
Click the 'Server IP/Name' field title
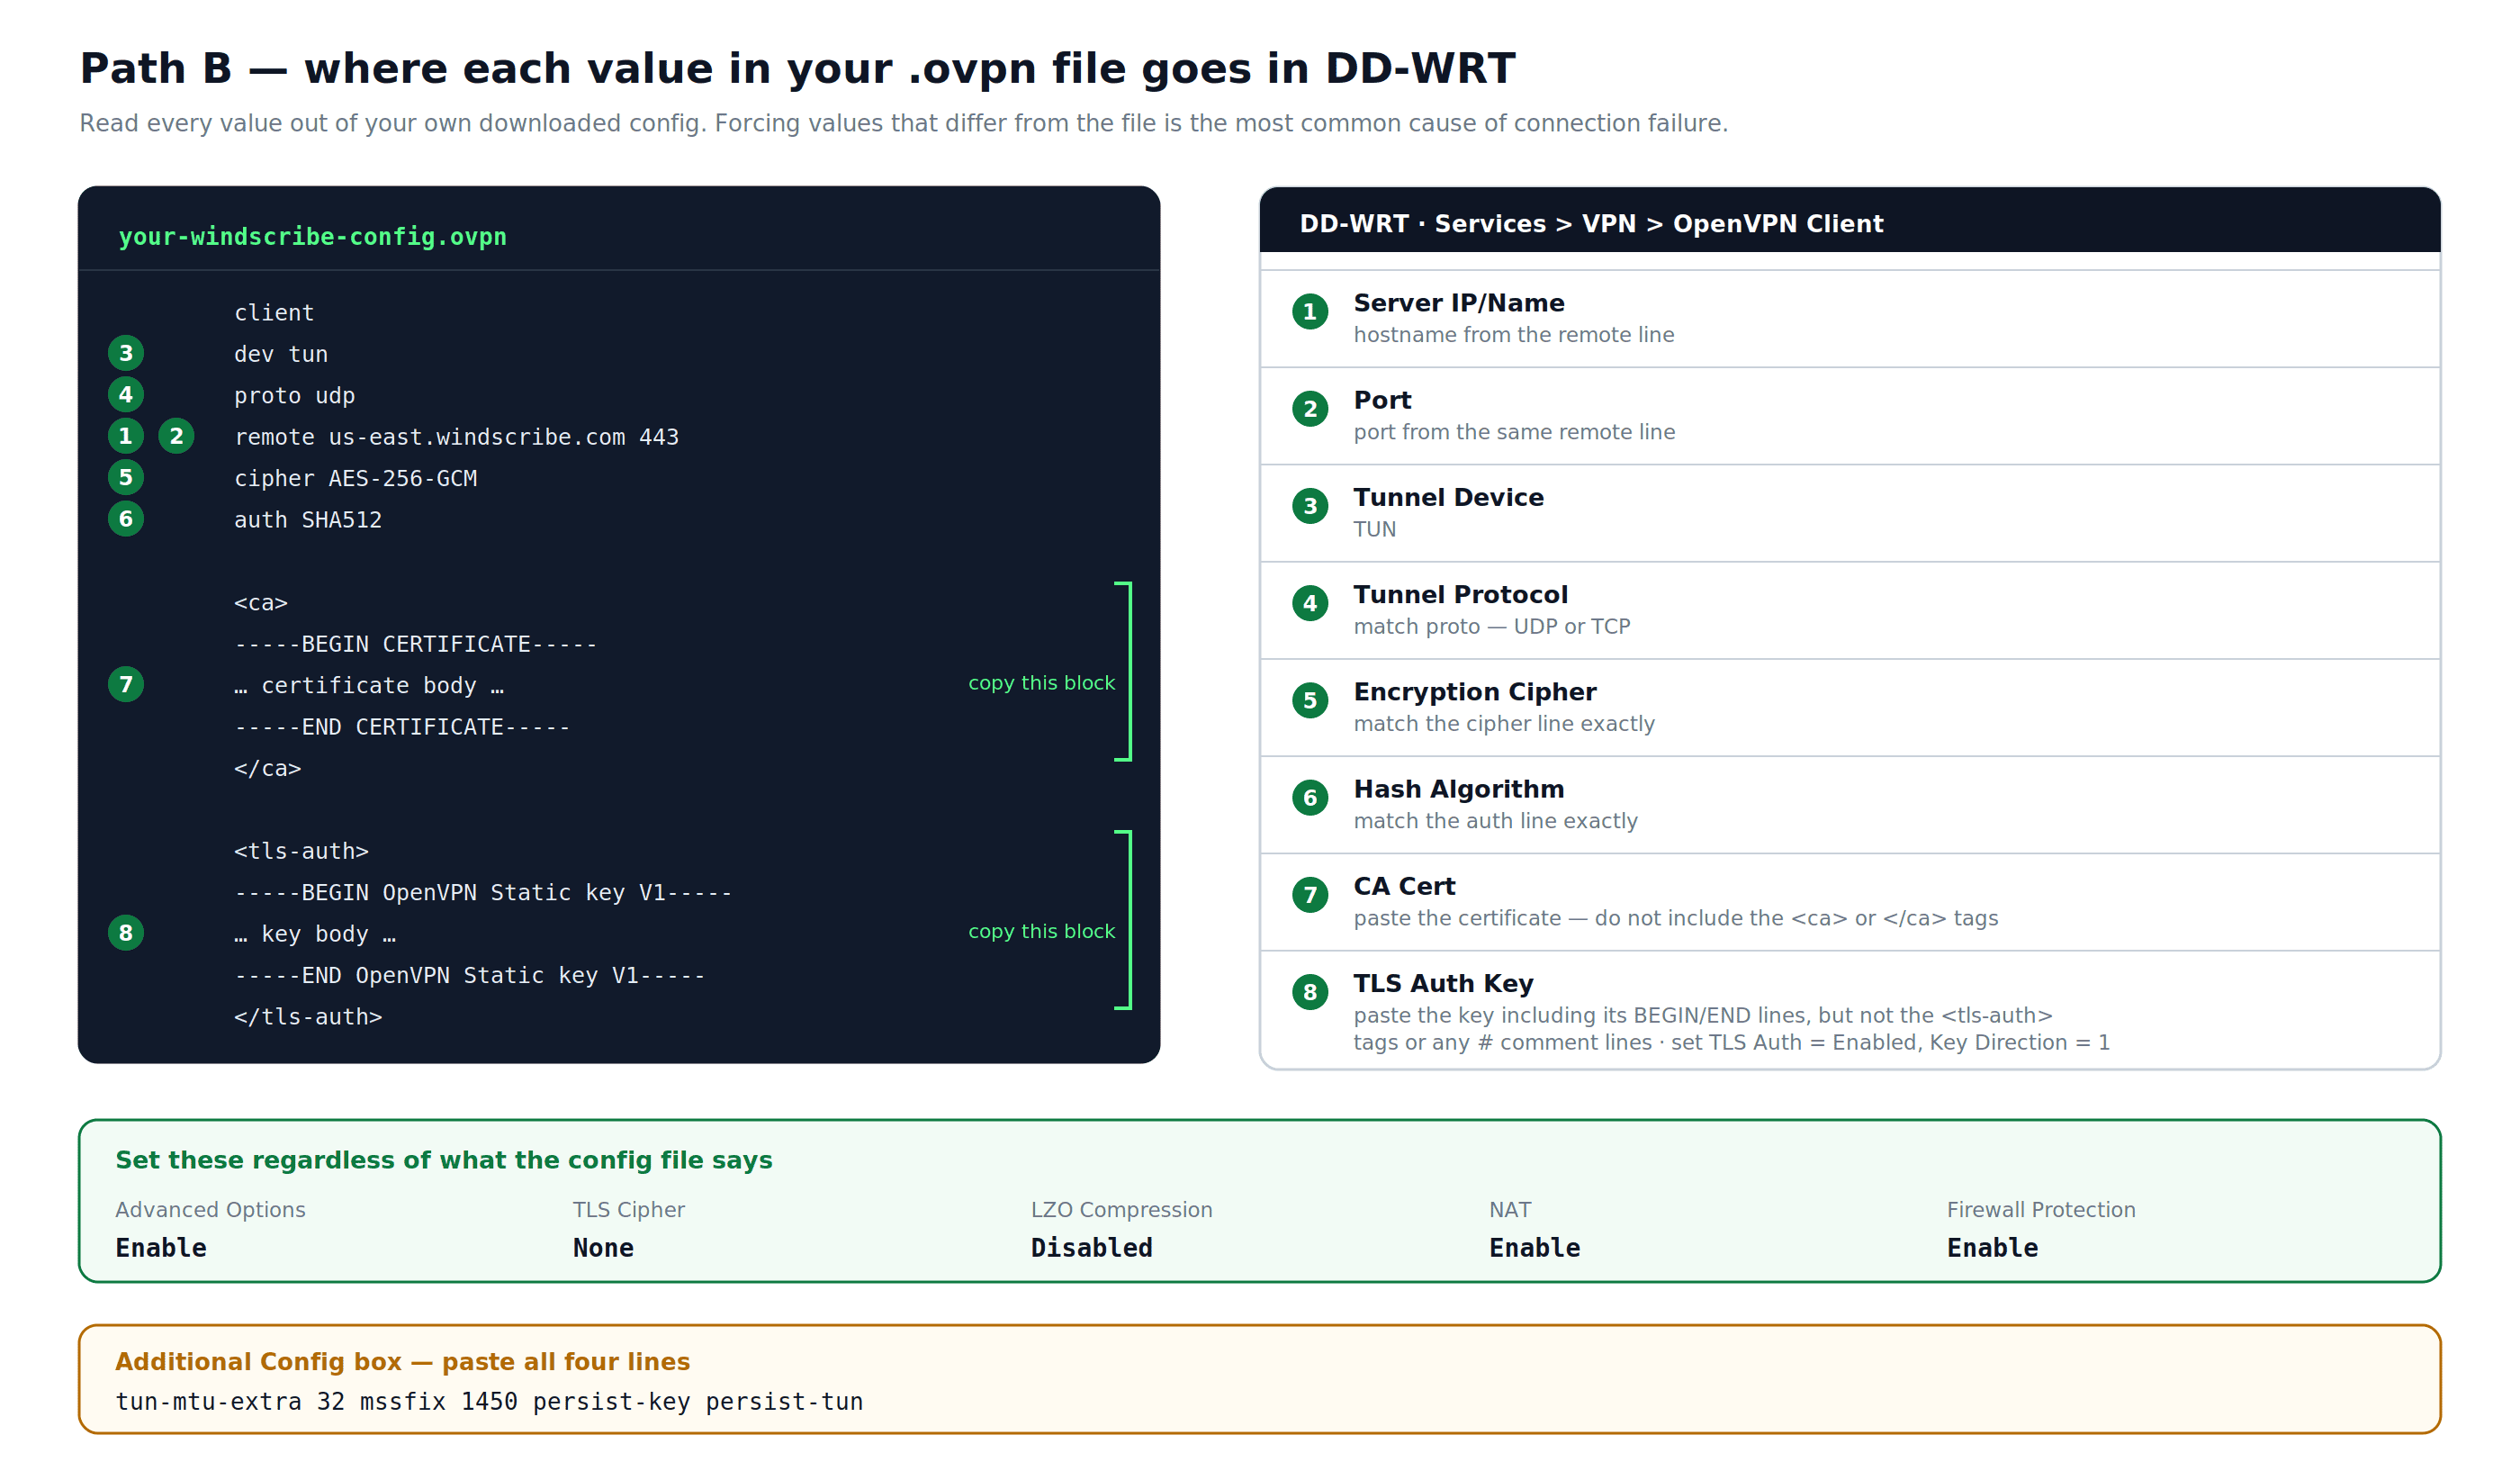pyautogui.click(x=1459, y=303)
